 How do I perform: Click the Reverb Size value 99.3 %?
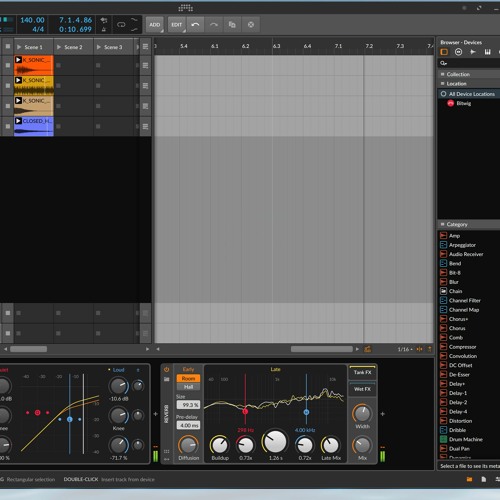[188, 405]
